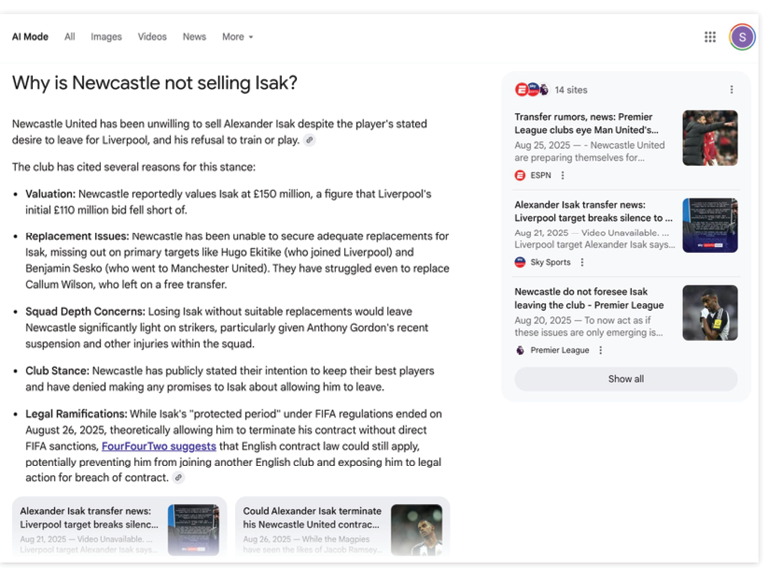780x571 pixels.
Task: Click the 'Aug 20, 2025' date in Premier League card
Action: pos(542,320)
